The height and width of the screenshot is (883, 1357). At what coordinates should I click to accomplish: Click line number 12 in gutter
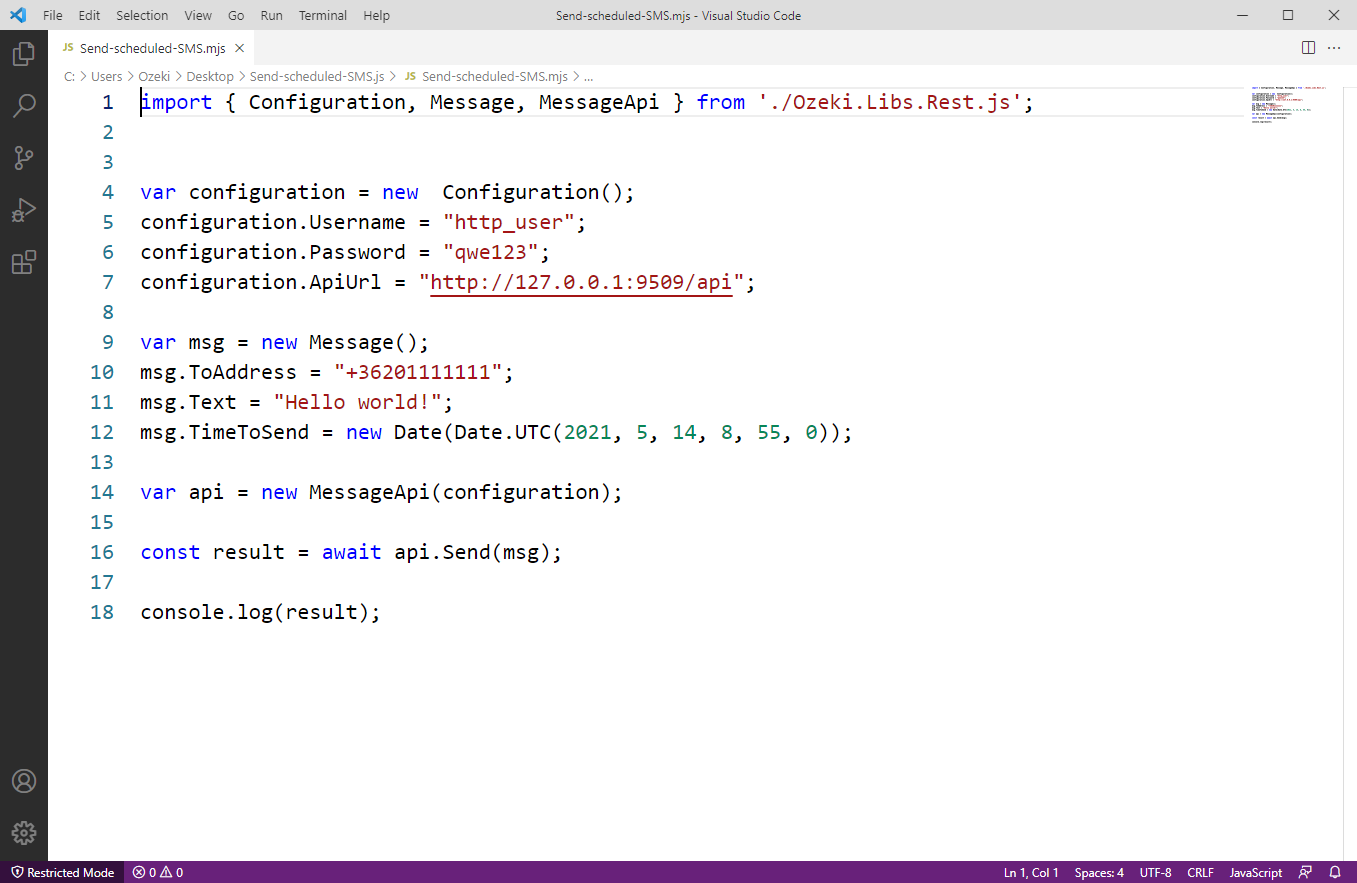tap(102, 432)
